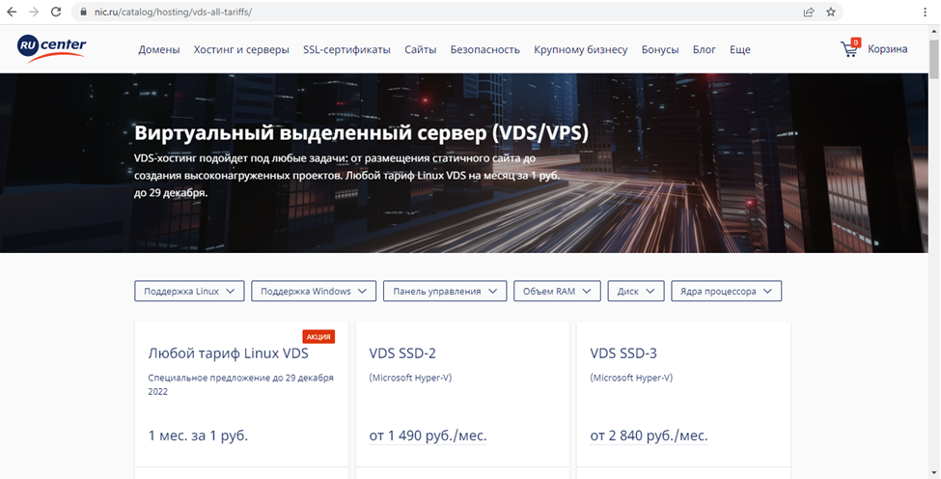941x479 pixels.
Task: Open the Объем RAM dropdown
Action: pos(557,291)
